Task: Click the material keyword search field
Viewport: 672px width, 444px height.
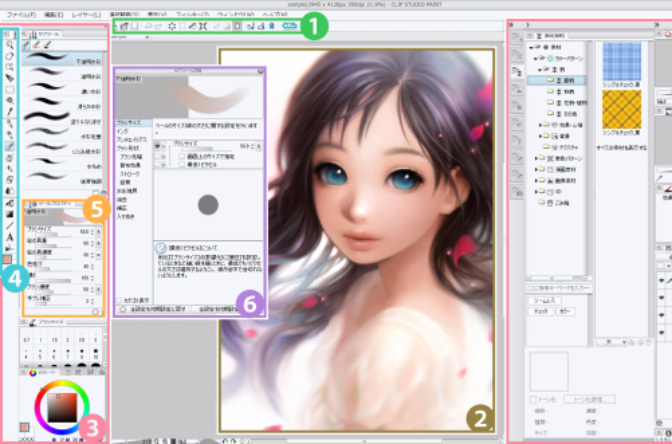Action: (x=559, y=288)
